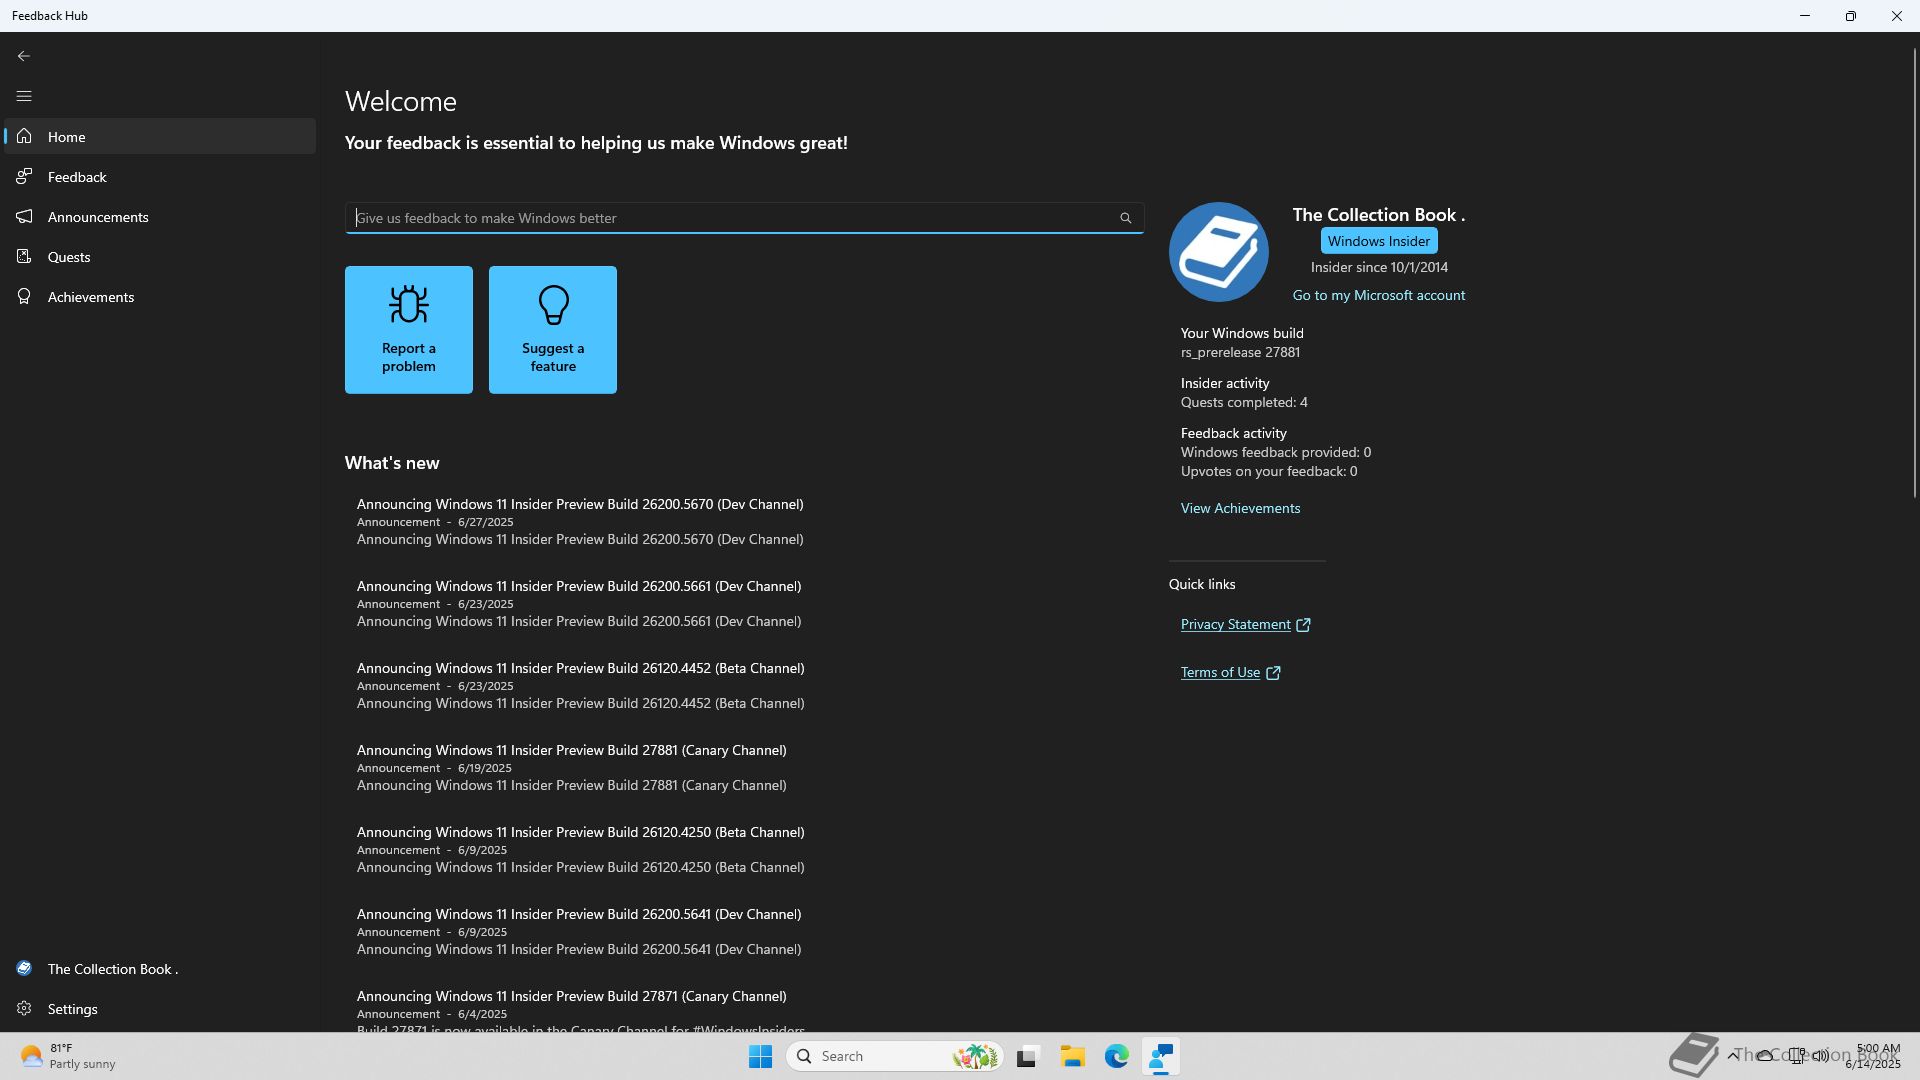Screen dimensions: 1920x1080
Task: Click the search magnifier icon in the feedback box
Action: (x=1125, y=218)
